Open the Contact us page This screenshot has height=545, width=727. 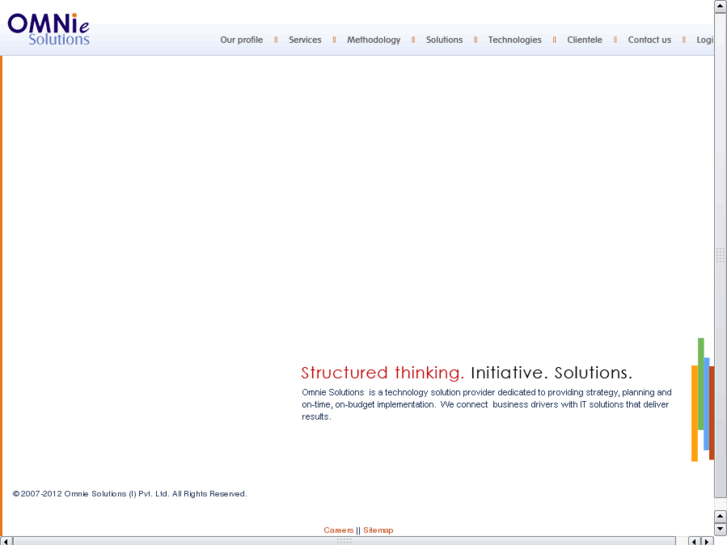point(649,40)
